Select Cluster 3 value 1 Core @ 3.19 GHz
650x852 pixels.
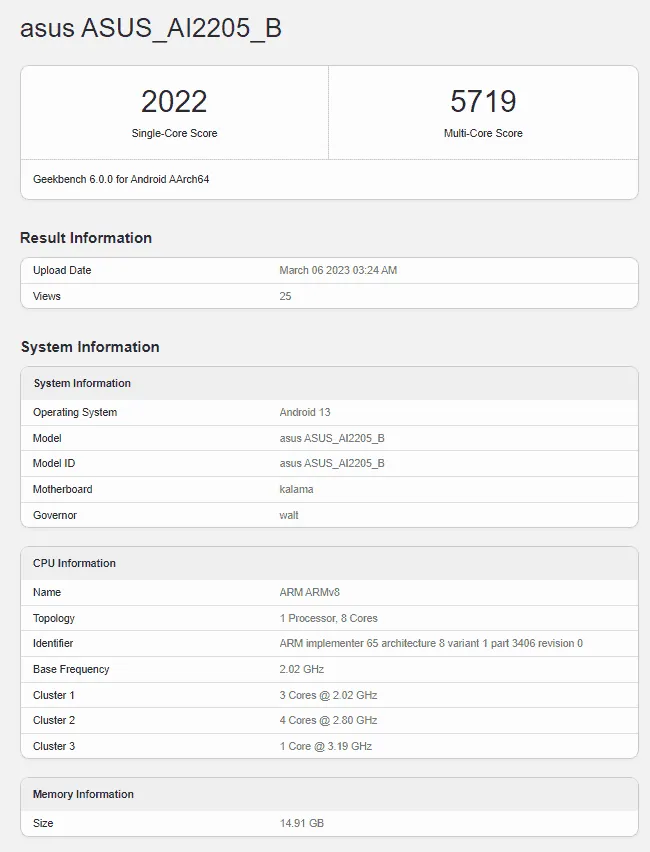coord(326,746)
